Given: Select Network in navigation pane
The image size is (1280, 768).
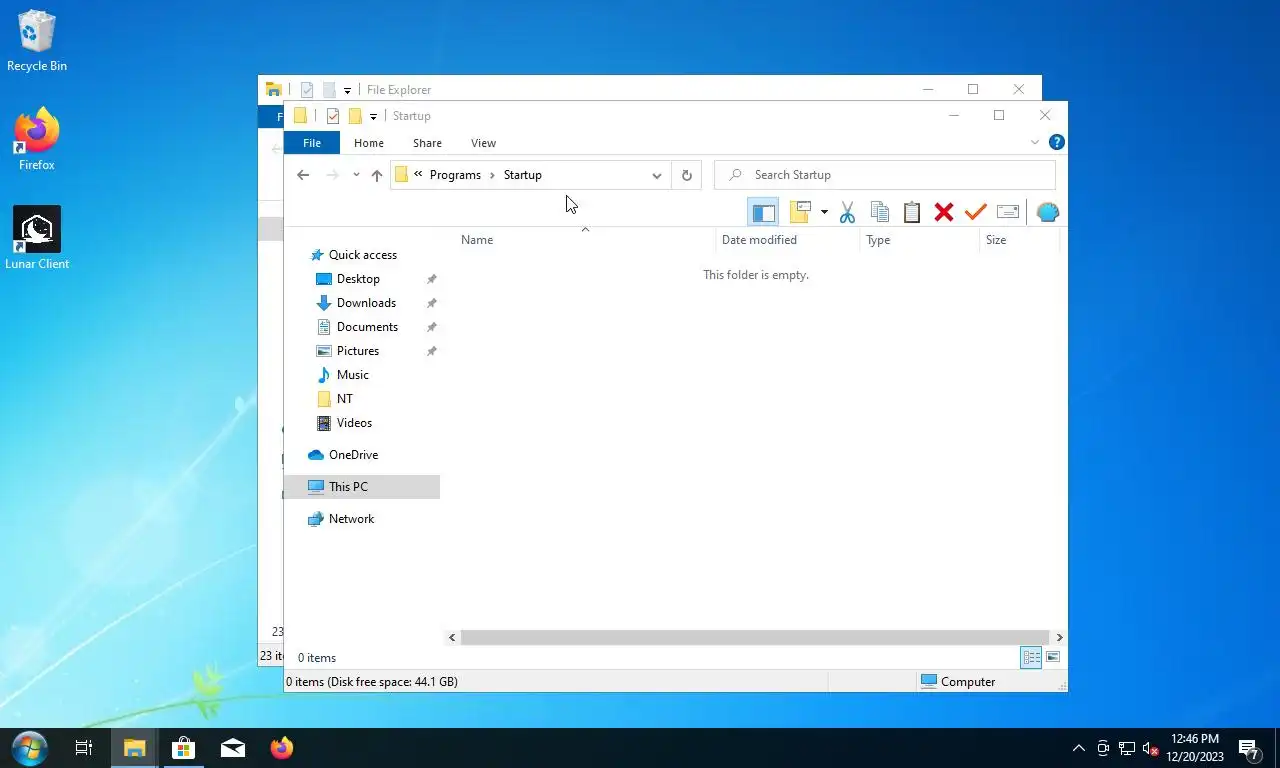Looking at the screenshot, I should (x=351, y=519).
